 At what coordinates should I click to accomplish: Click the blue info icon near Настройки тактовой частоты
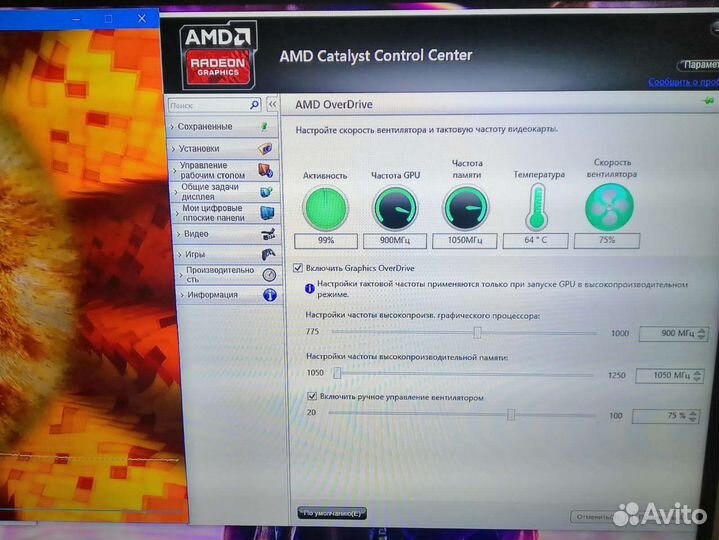pos(310,288)
